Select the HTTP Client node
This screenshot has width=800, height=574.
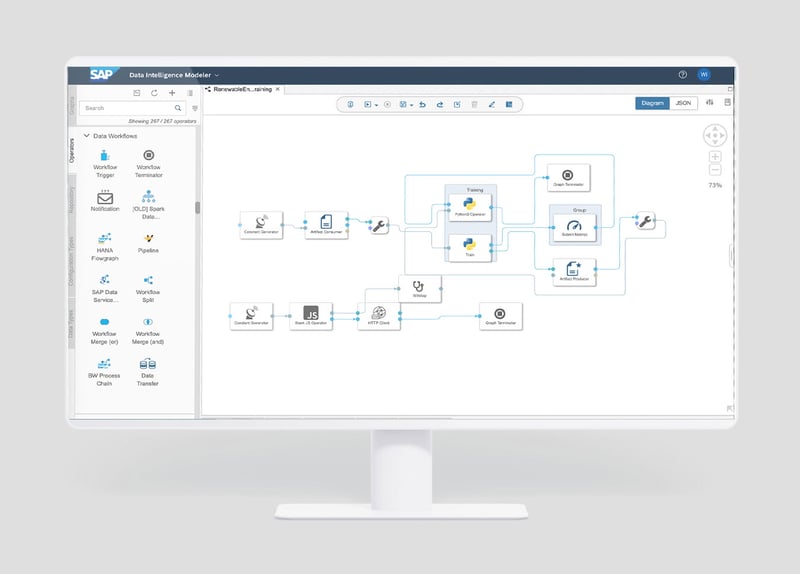(x=379, y=316)
